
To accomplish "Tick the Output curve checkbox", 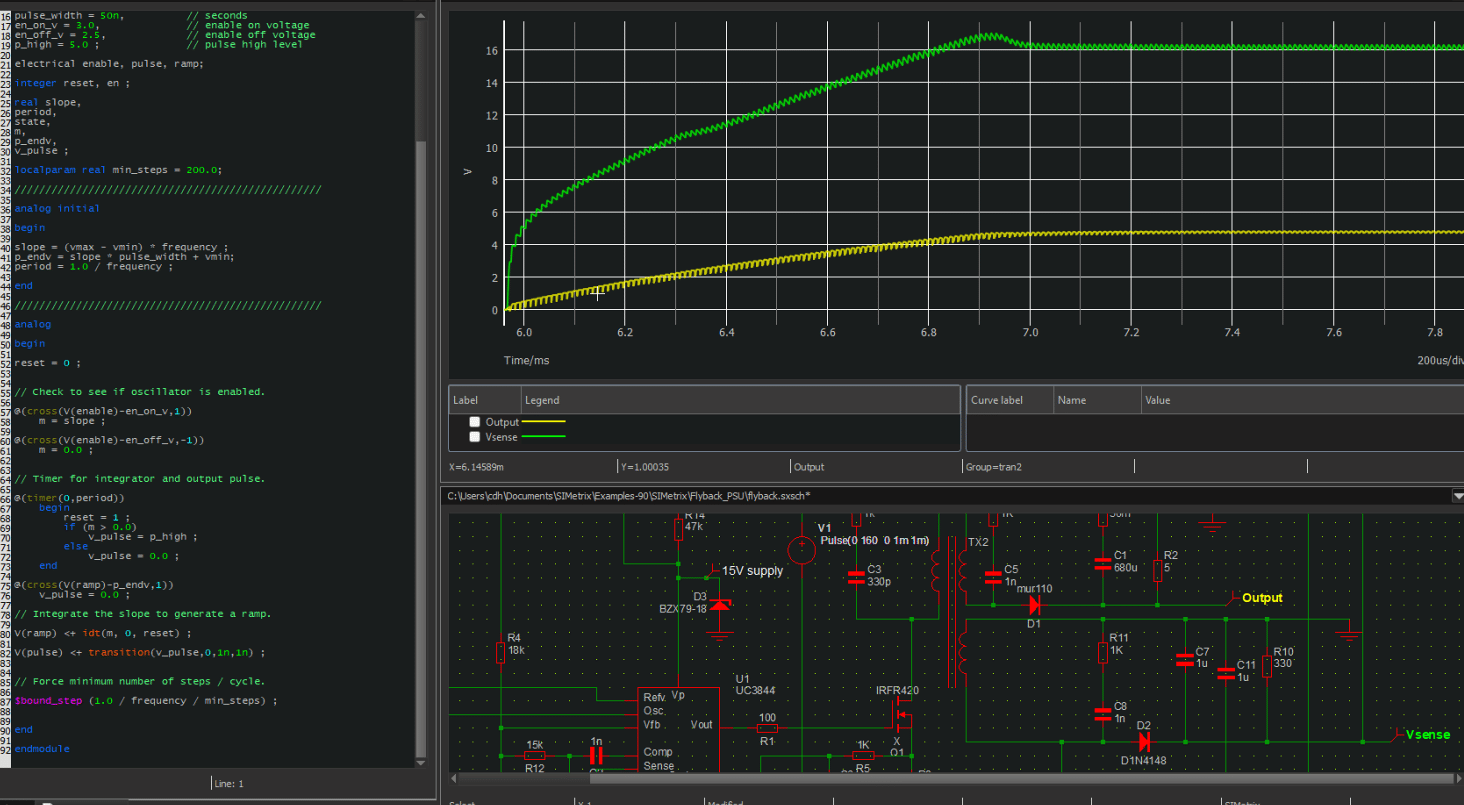I will (475, 422).
